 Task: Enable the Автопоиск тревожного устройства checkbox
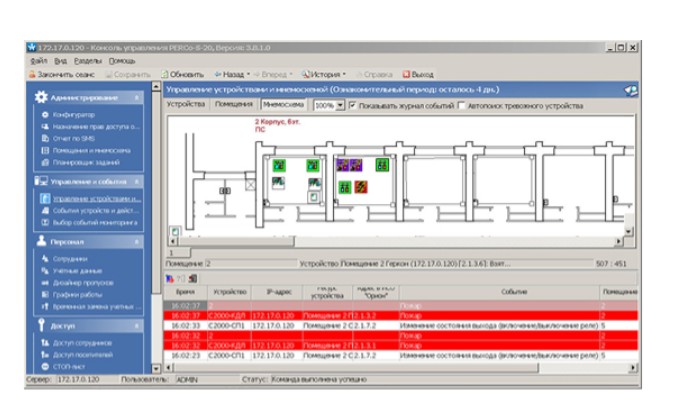tap(461, 104)
